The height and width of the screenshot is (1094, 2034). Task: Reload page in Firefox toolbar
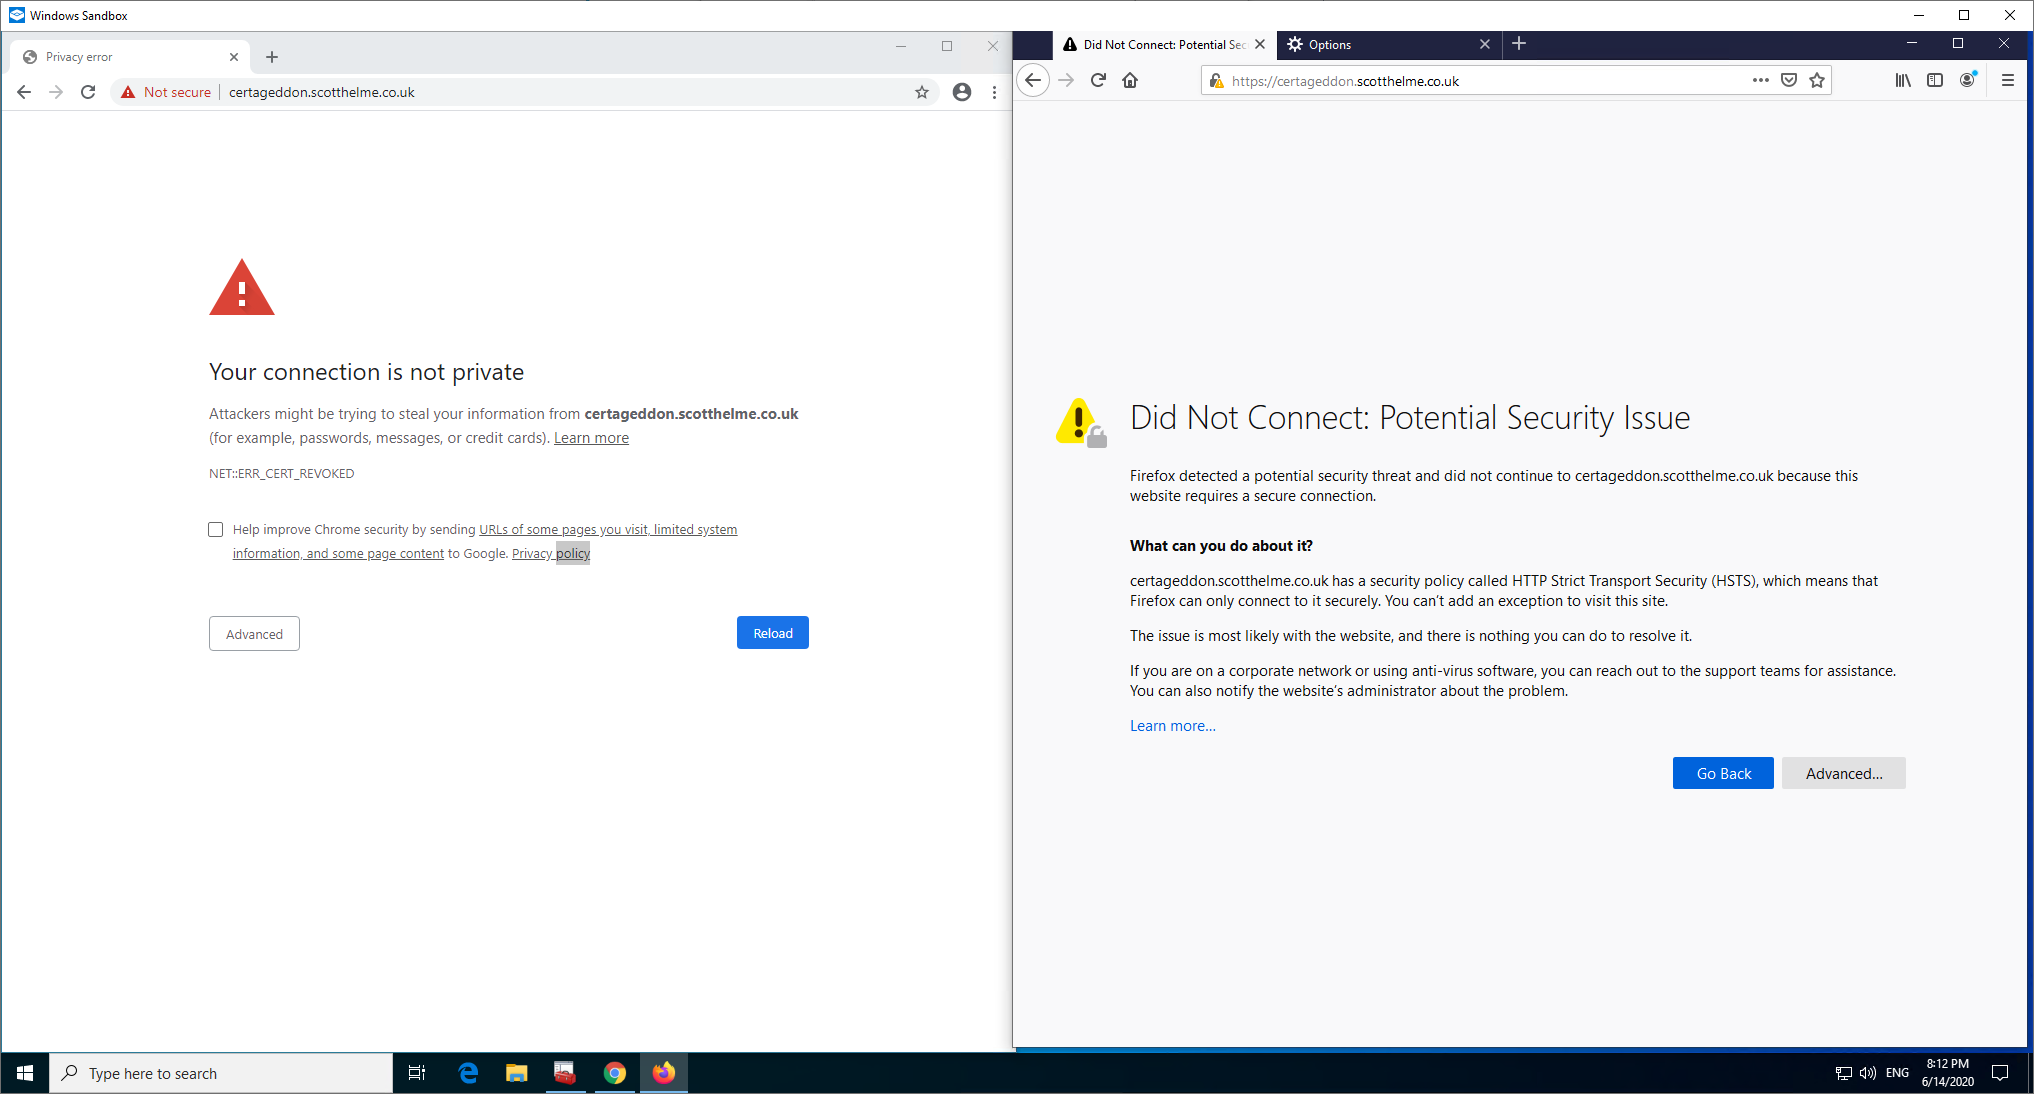coord(1098,81)
